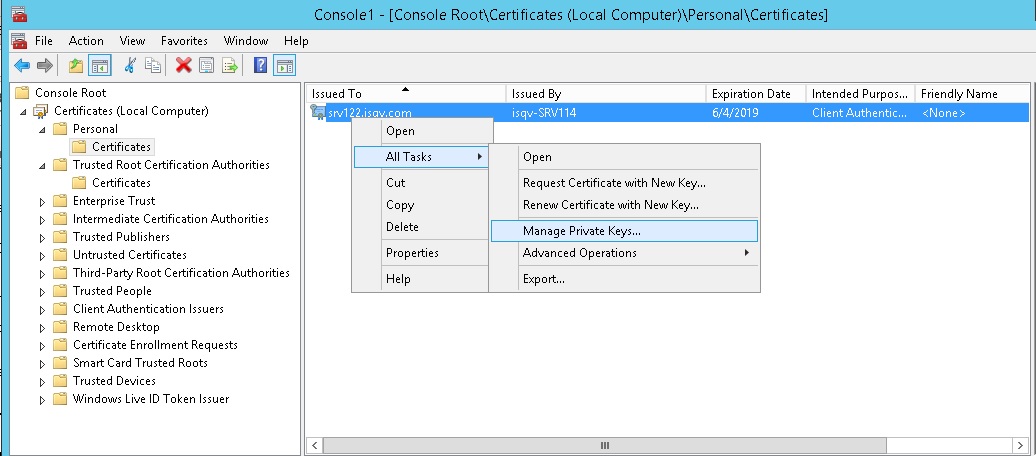Click the Back arrow toolbar icon

[22, 66]
